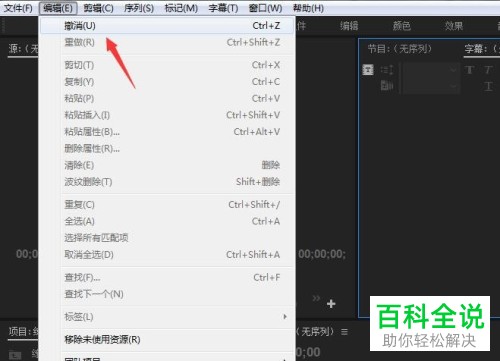Open the lower dropdown in captions panel
This screenshot has height=361, width=500.
pos(431,86)
